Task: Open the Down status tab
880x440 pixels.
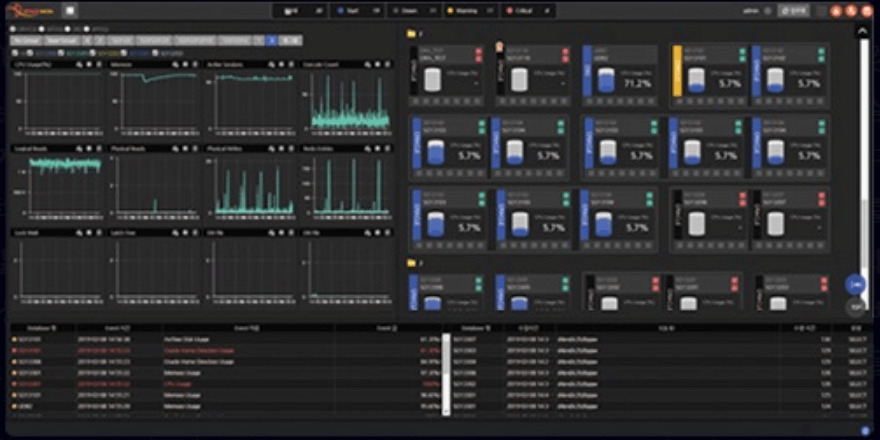Action: tap(414, 11)
